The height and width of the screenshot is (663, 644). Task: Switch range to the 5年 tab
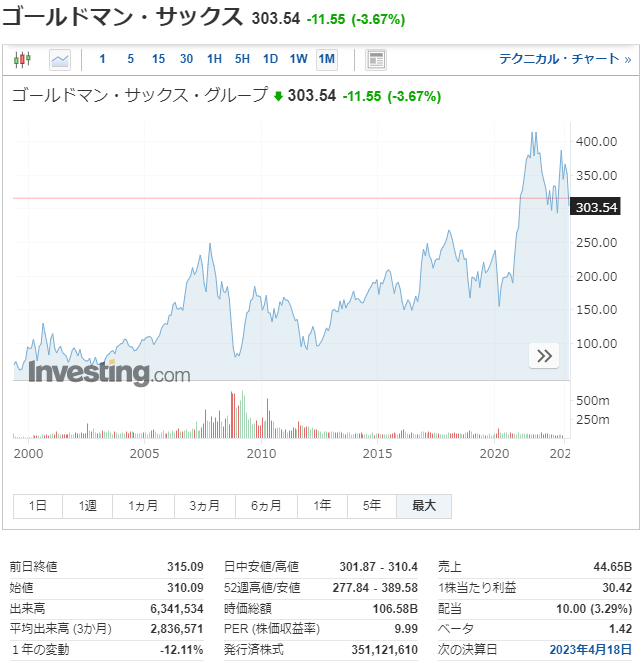[372, 506]
